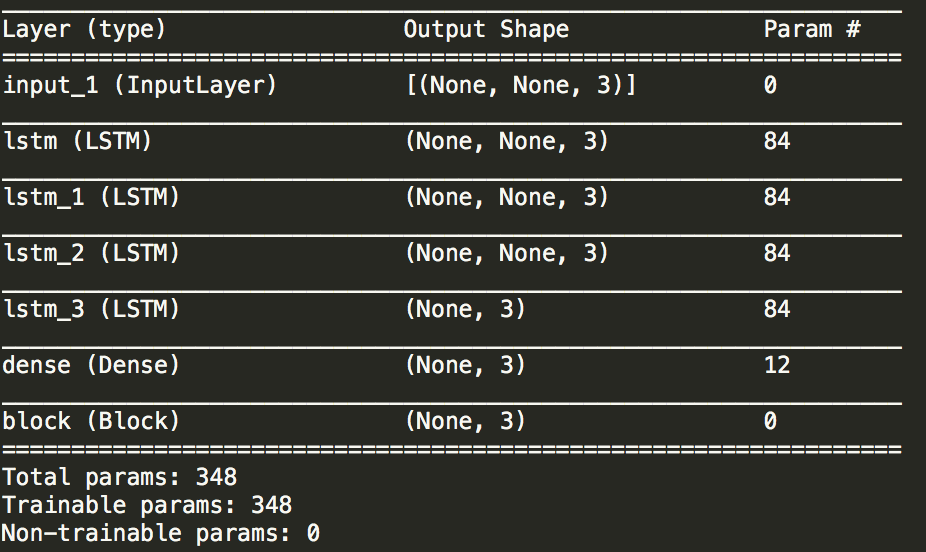Image resolution: width=926 pixels, height=552 pixels.
Task: Click the 0 param count for block layer
Action: click(770, 421)
